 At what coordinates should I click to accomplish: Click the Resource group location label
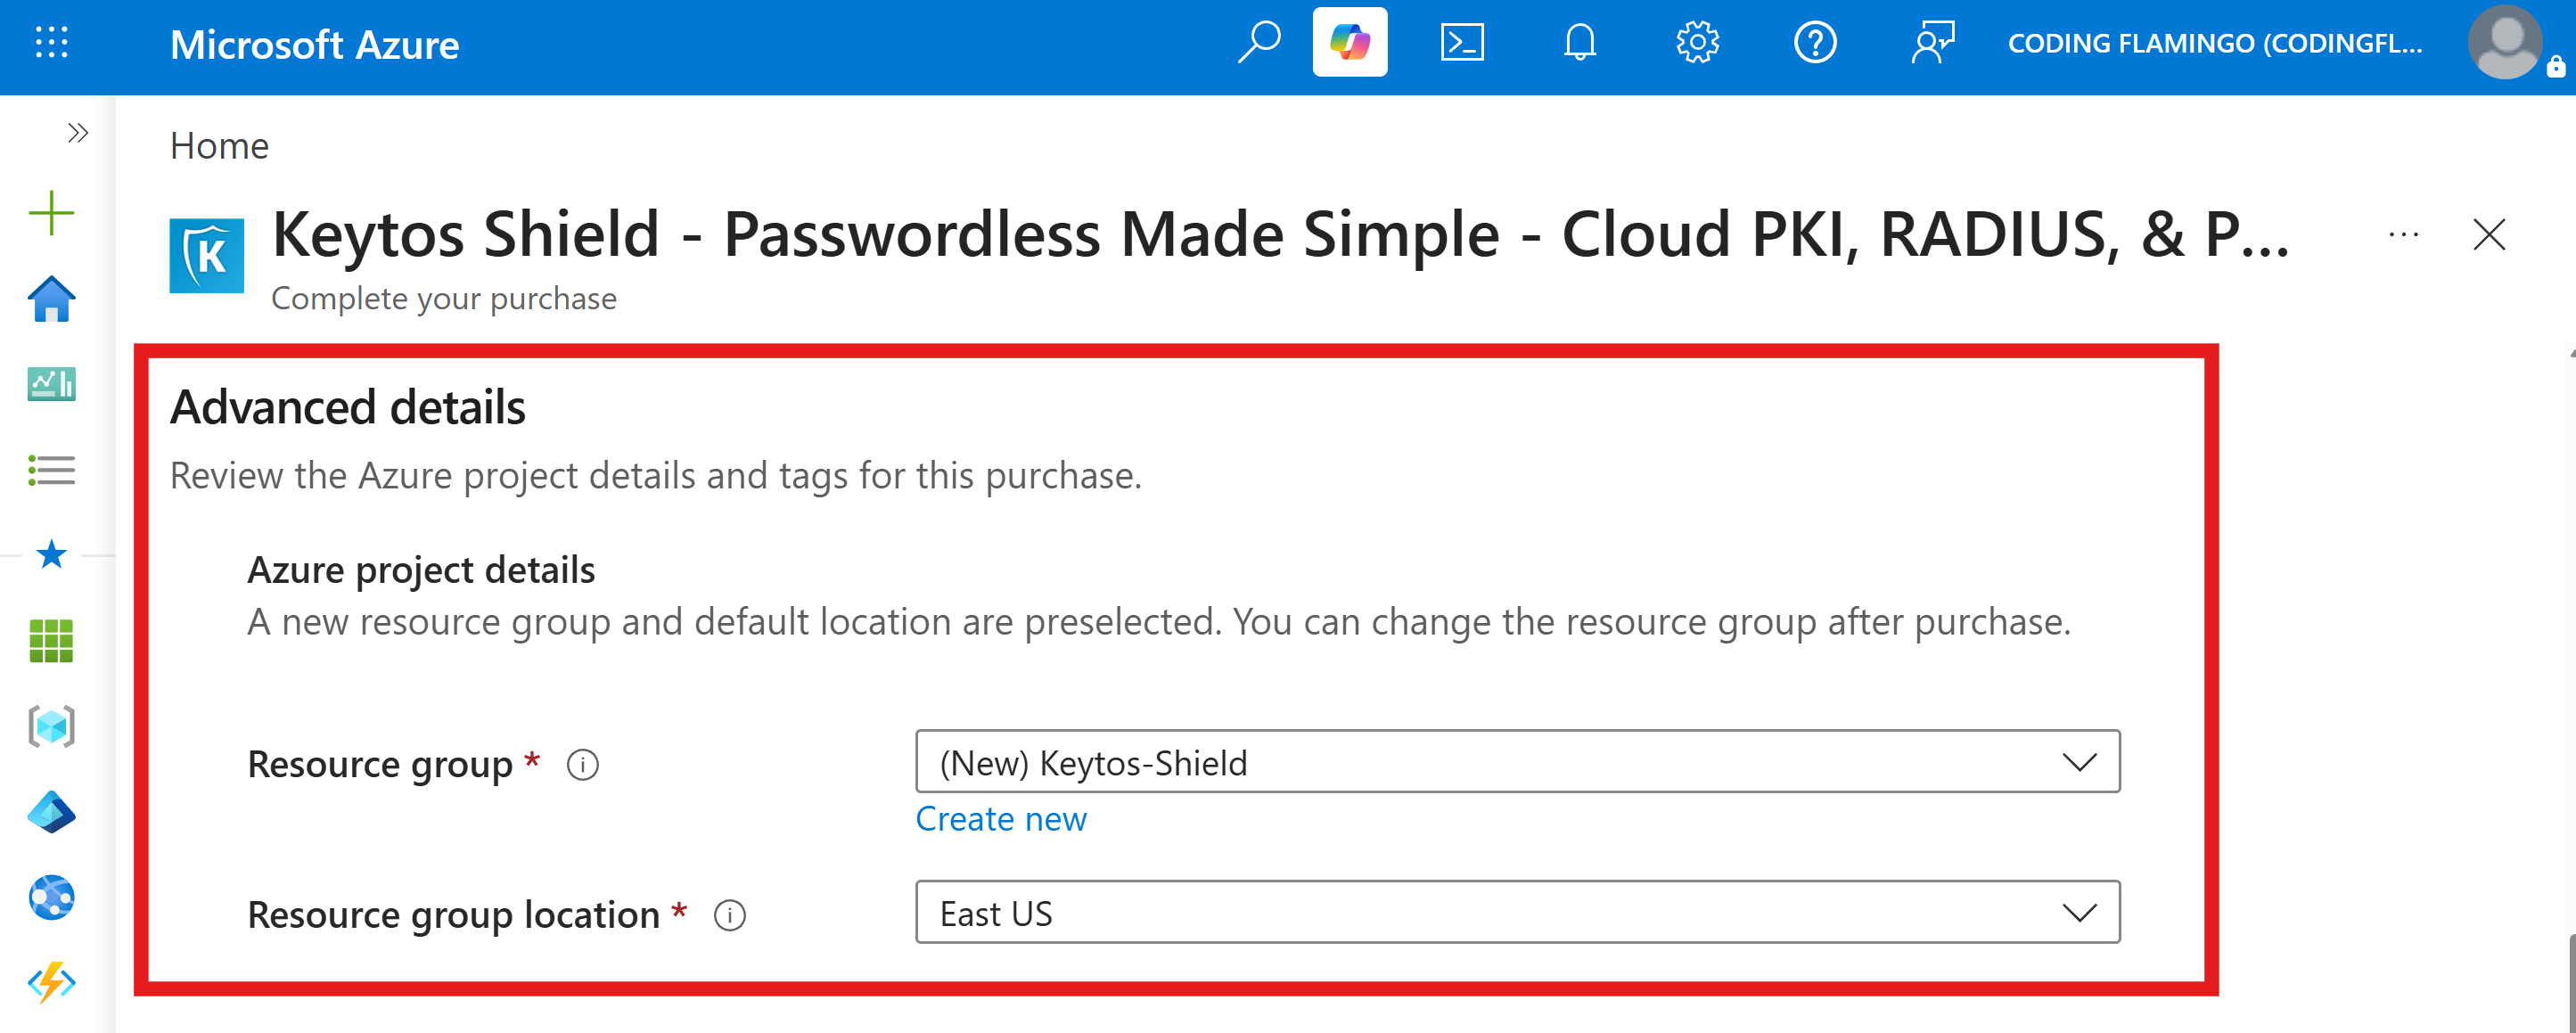[454, 915]
